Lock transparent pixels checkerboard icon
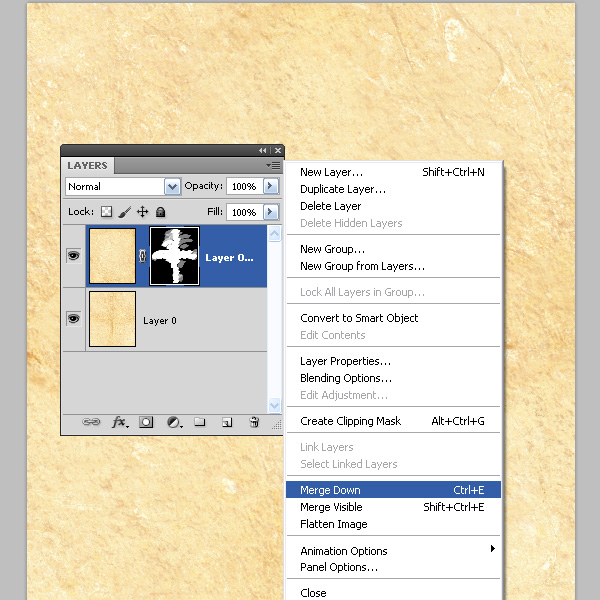The height and width of the screenshot is (600, 600). click(x=106, y=212)
